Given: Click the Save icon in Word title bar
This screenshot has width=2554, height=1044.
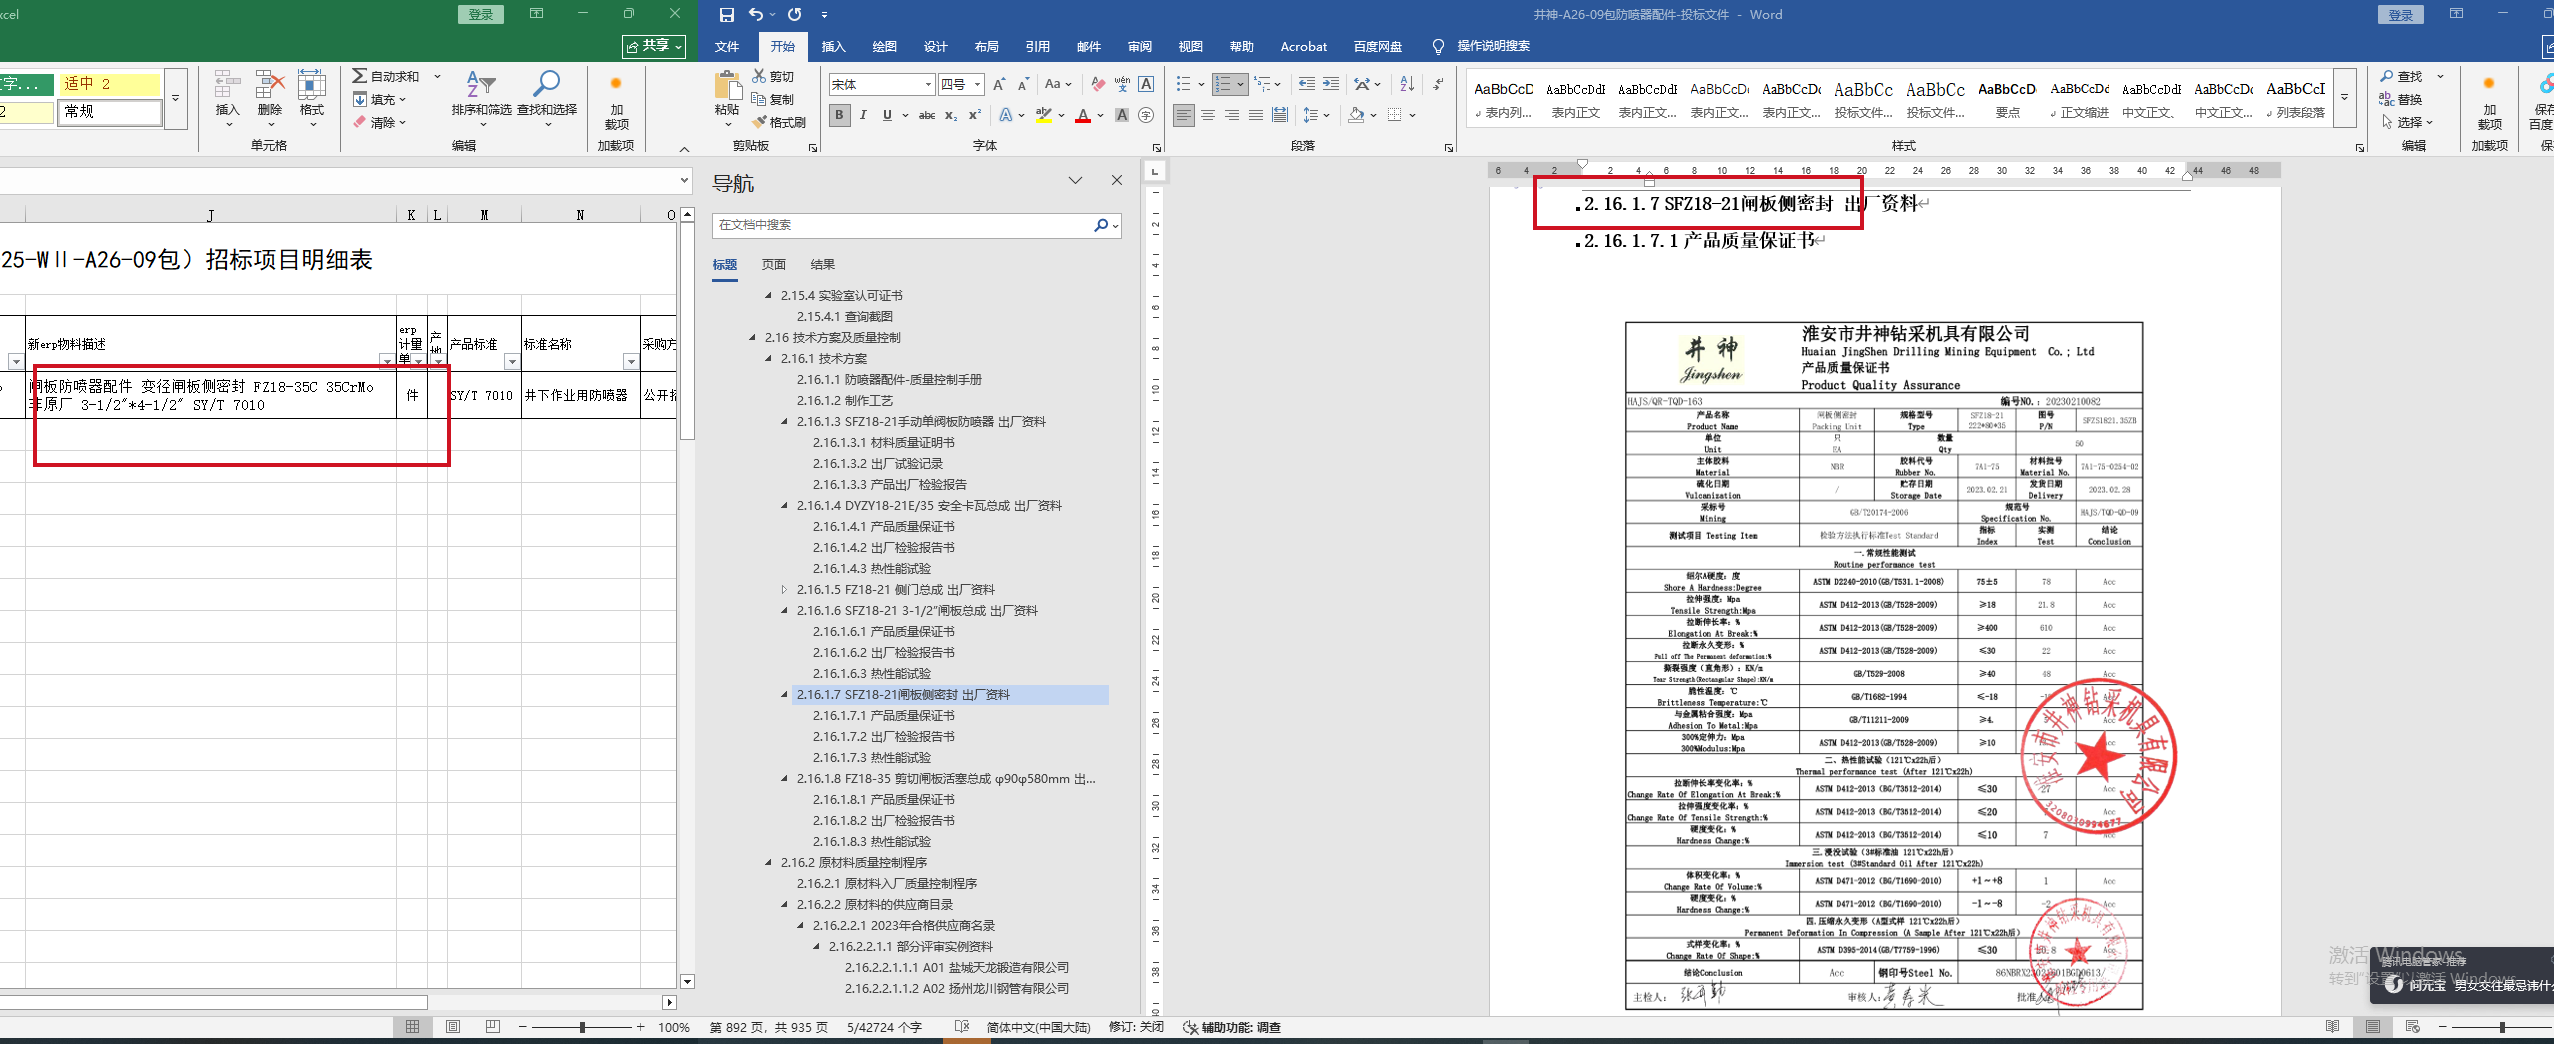Looking at the screenshot, I should (727, 14).
